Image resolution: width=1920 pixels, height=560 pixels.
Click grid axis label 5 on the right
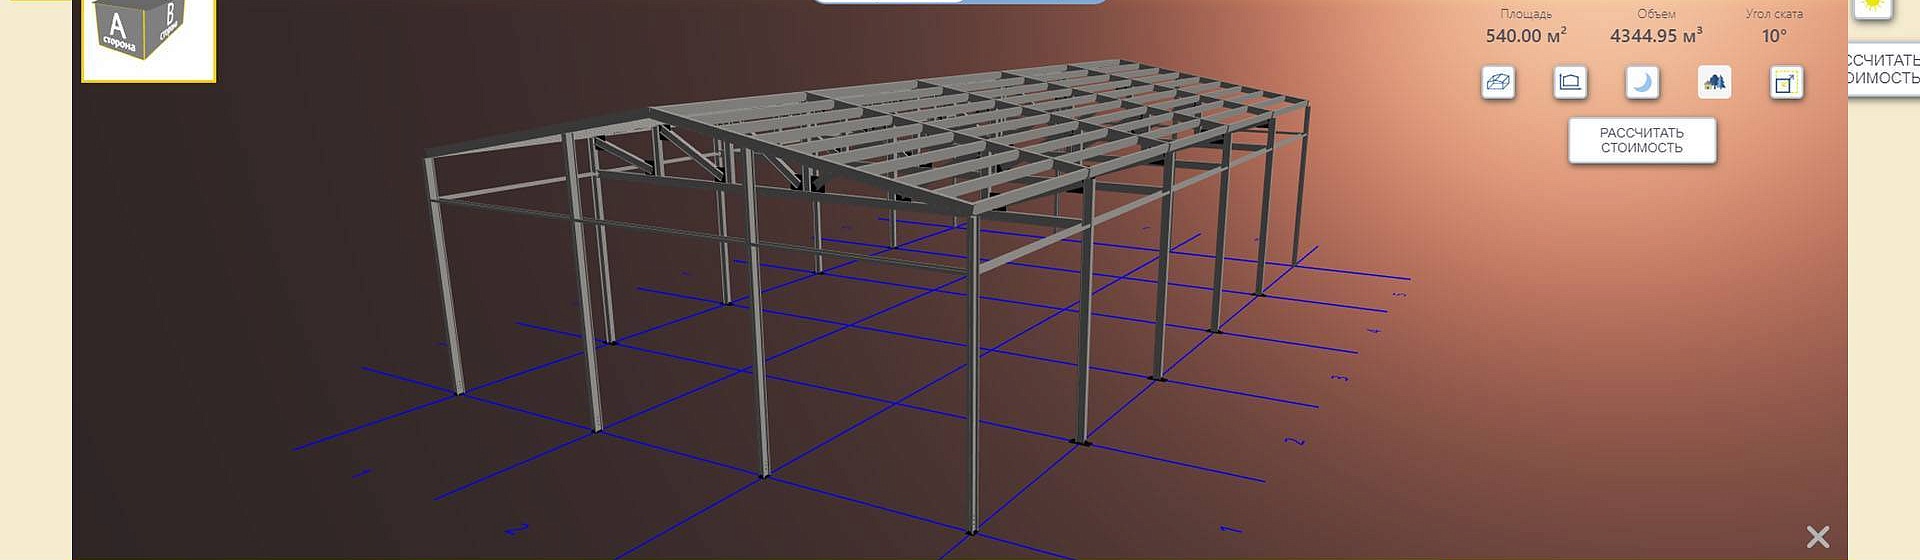(1400, 294)
